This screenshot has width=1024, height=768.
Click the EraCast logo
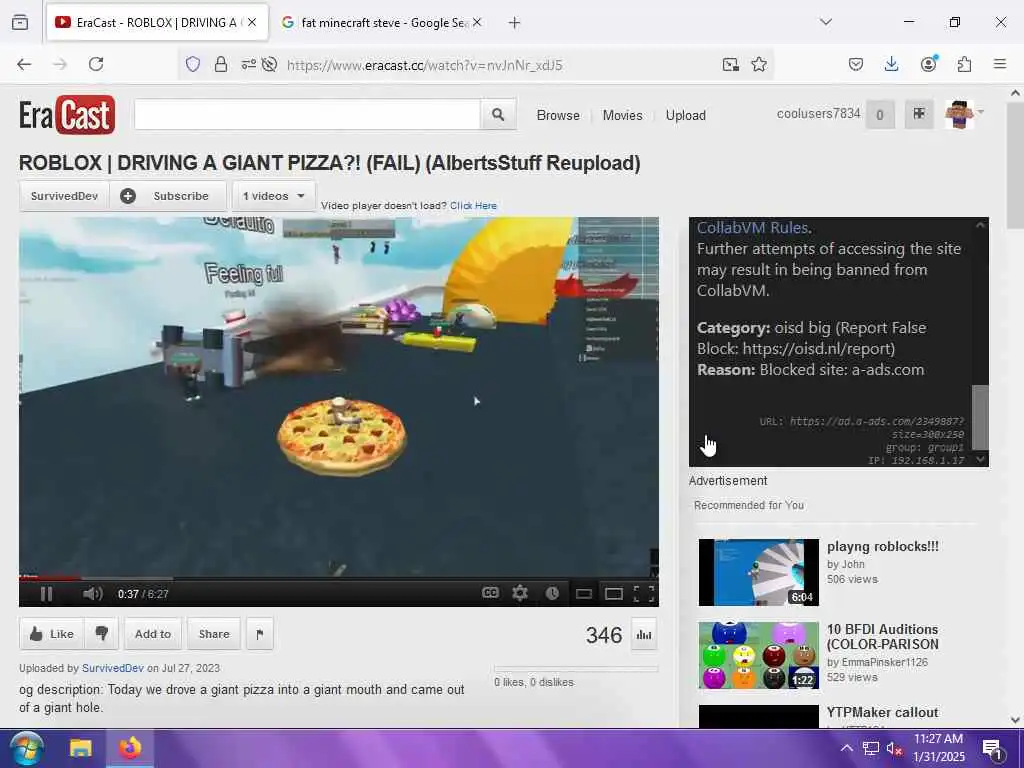tap(67, 115)
